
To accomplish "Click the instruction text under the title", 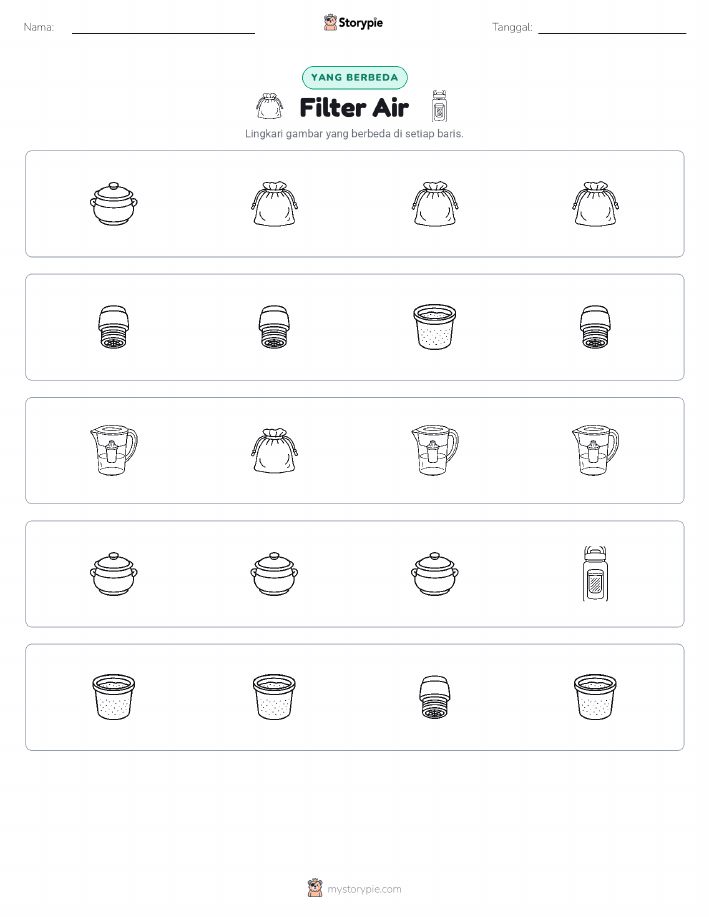I will pos(354,133).
